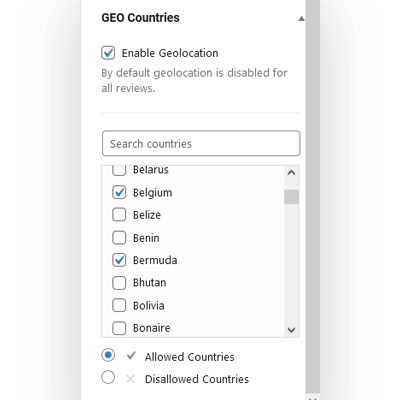
Task: Disable the Enable Geolocation checkbox
Action: point(108,53)
